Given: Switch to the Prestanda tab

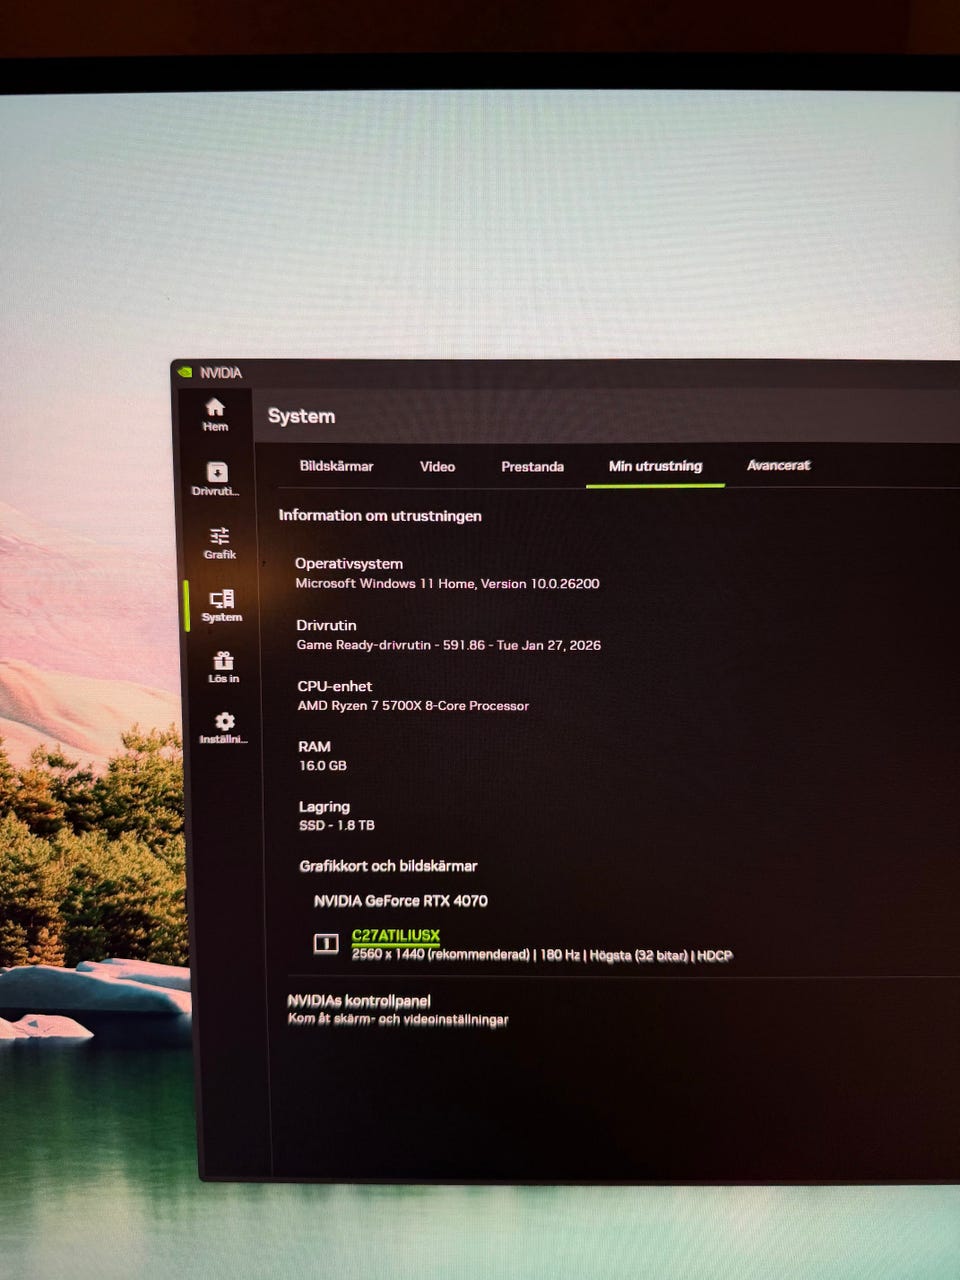Looking at the screenshot, I should (x=532, y=467).
